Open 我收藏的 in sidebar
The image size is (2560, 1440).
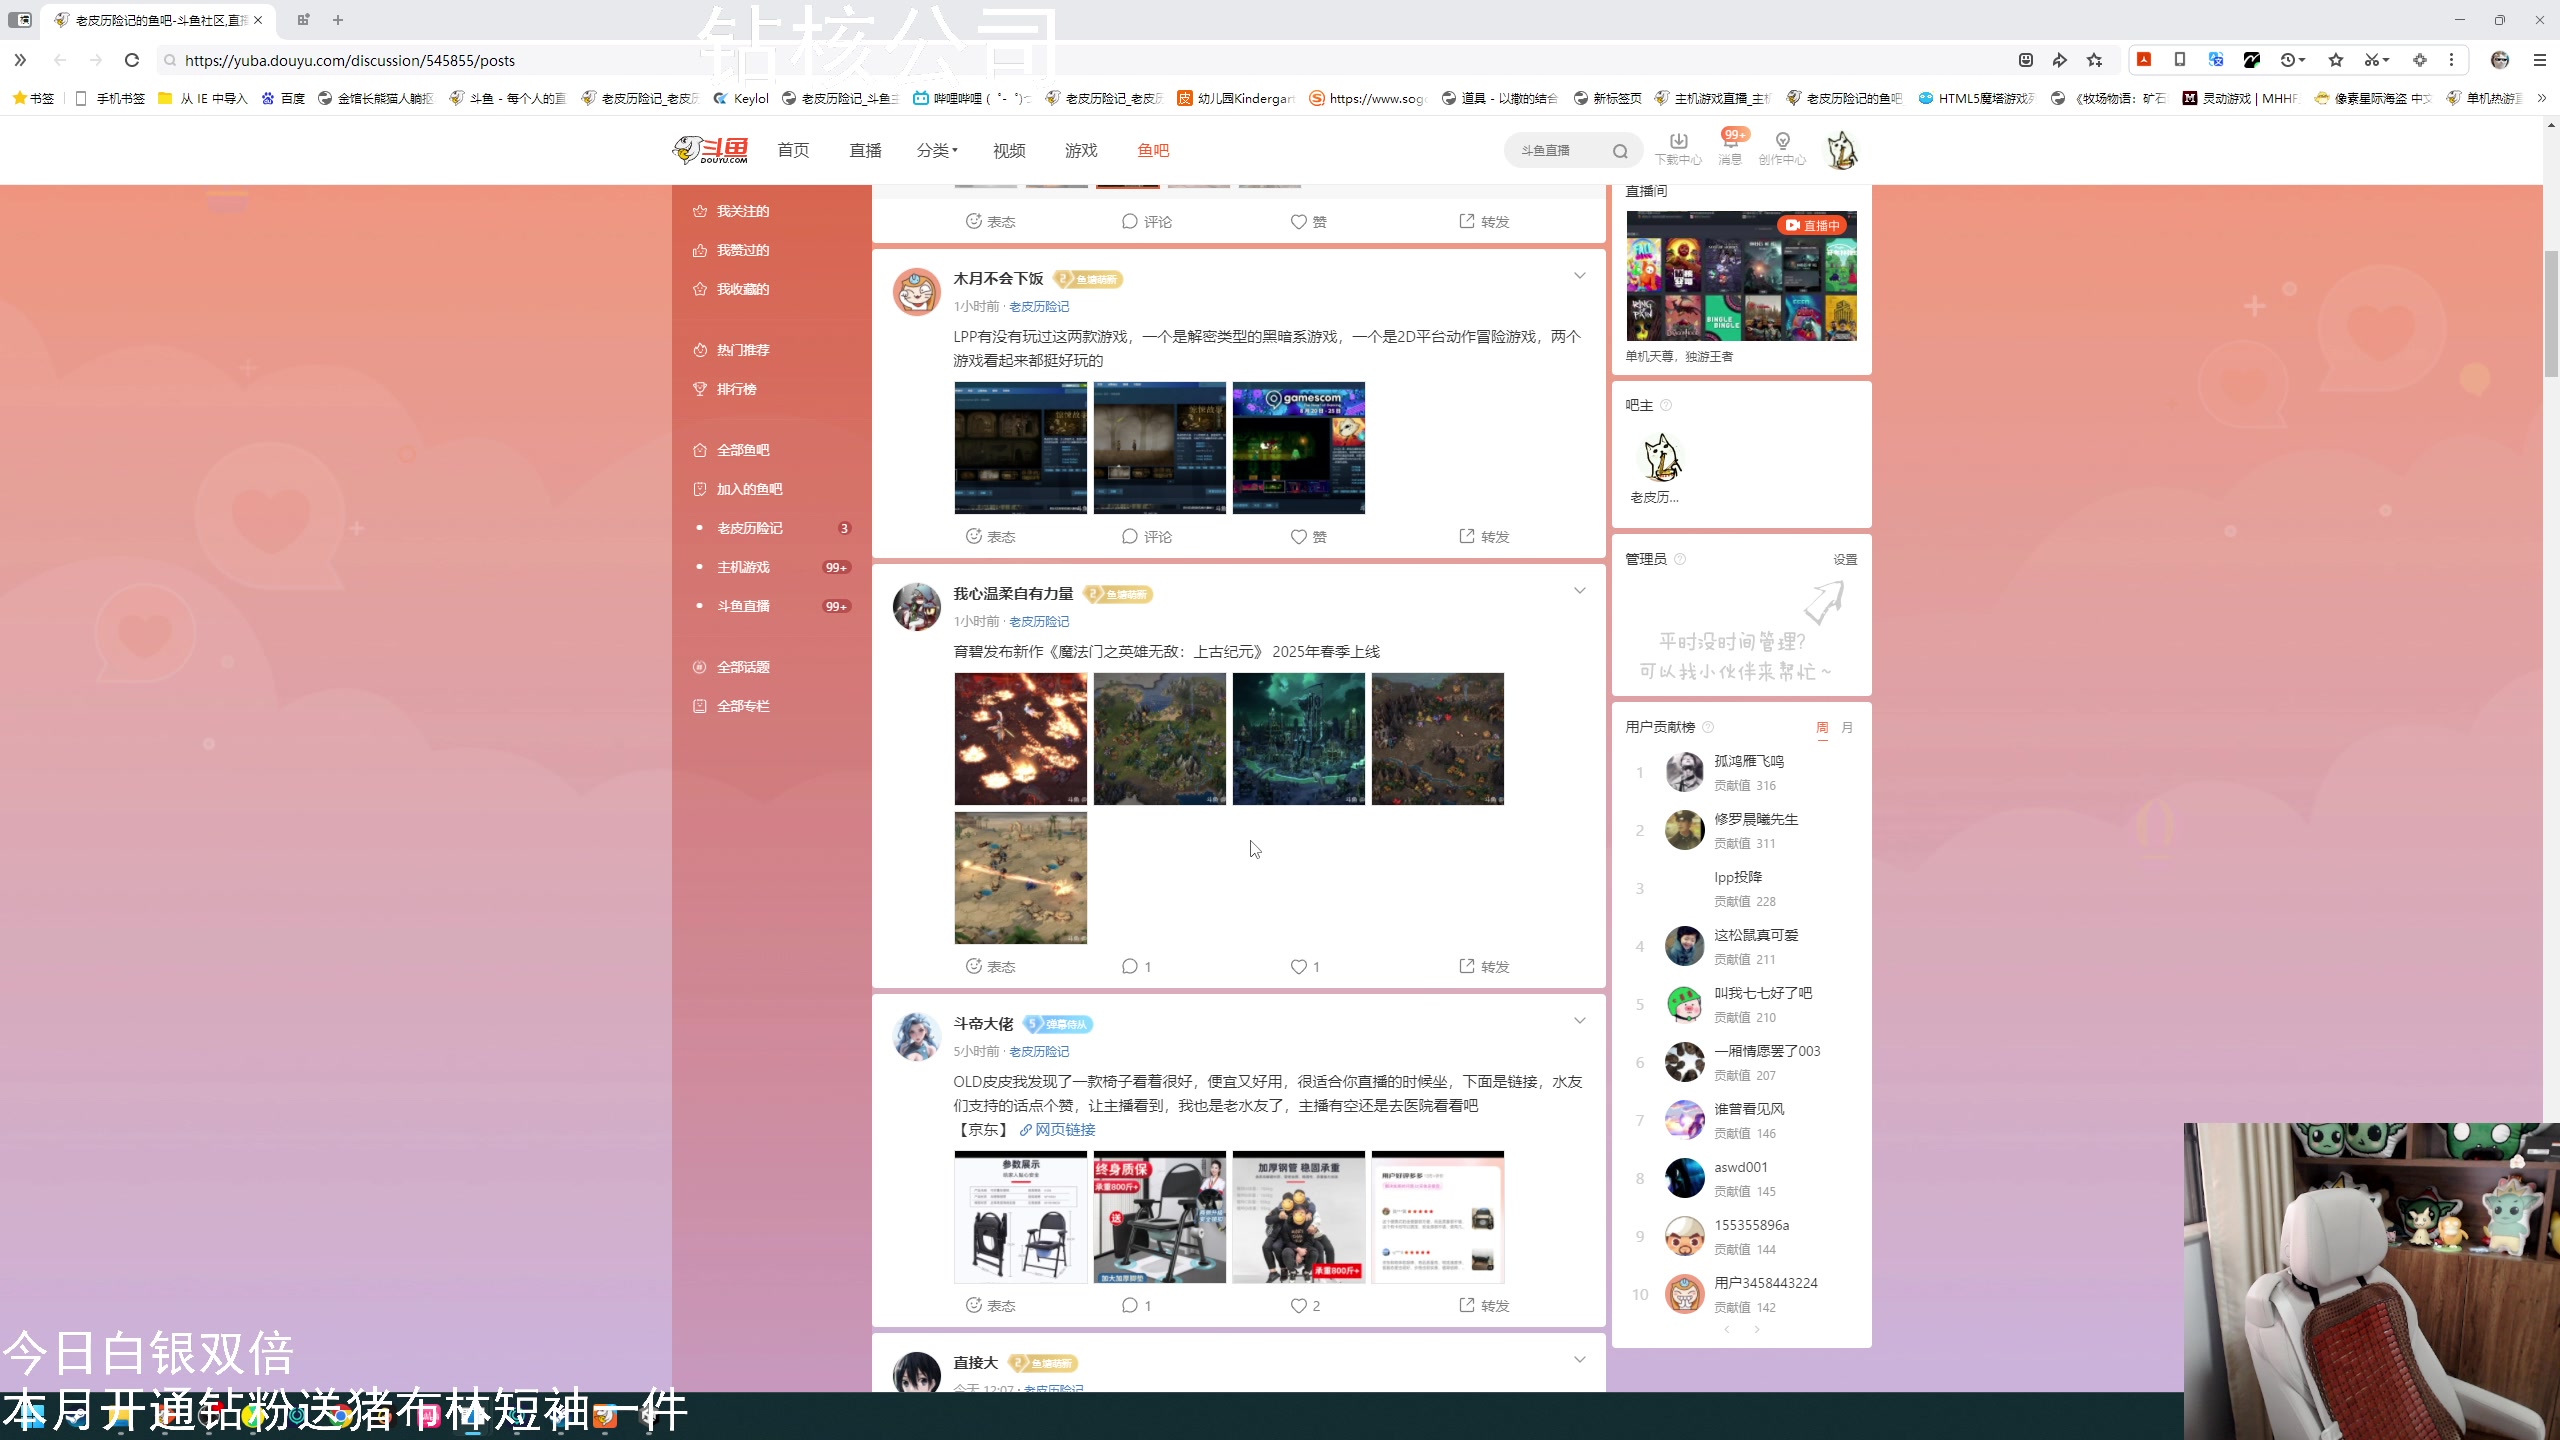pos(742,289)
